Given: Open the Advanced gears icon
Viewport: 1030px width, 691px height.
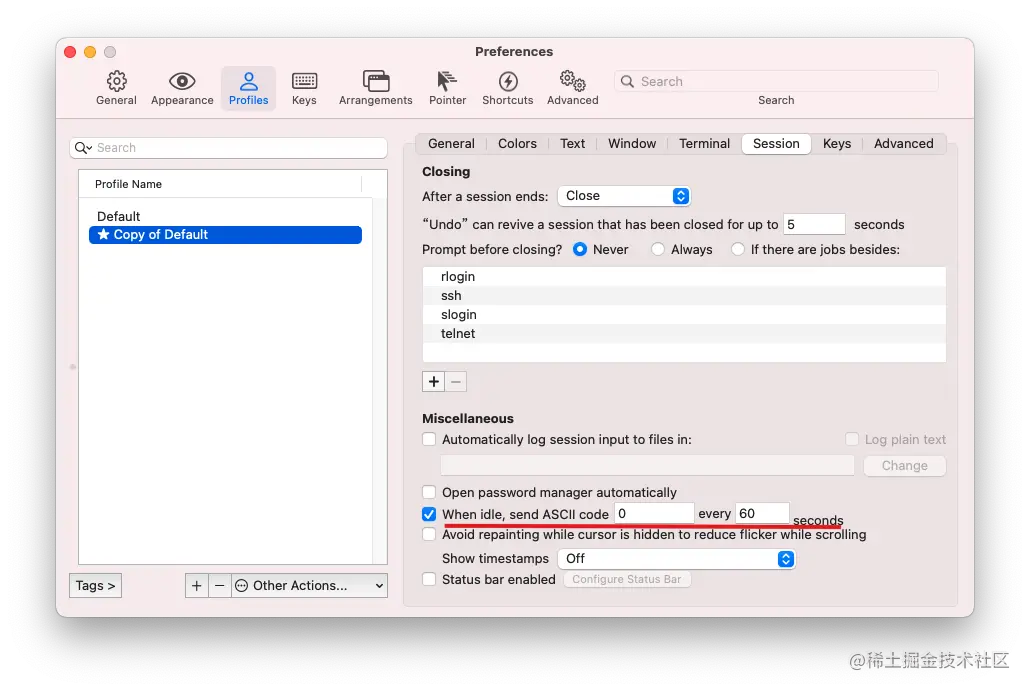Looking at the screenshot, I should (x=573, y=81).
